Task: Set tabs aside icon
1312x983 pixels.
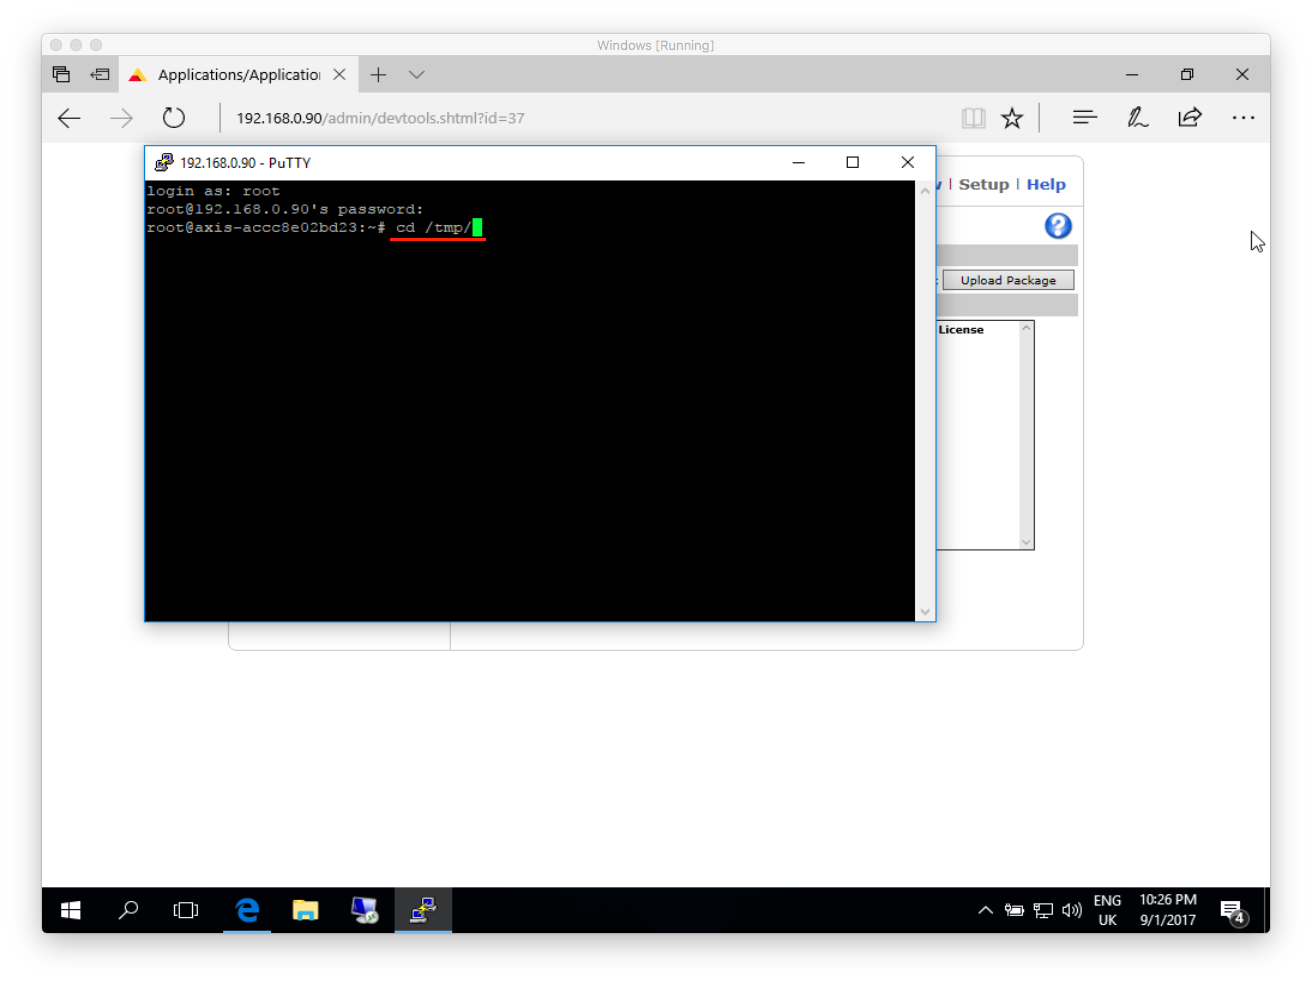Action: tap(100, 75)
